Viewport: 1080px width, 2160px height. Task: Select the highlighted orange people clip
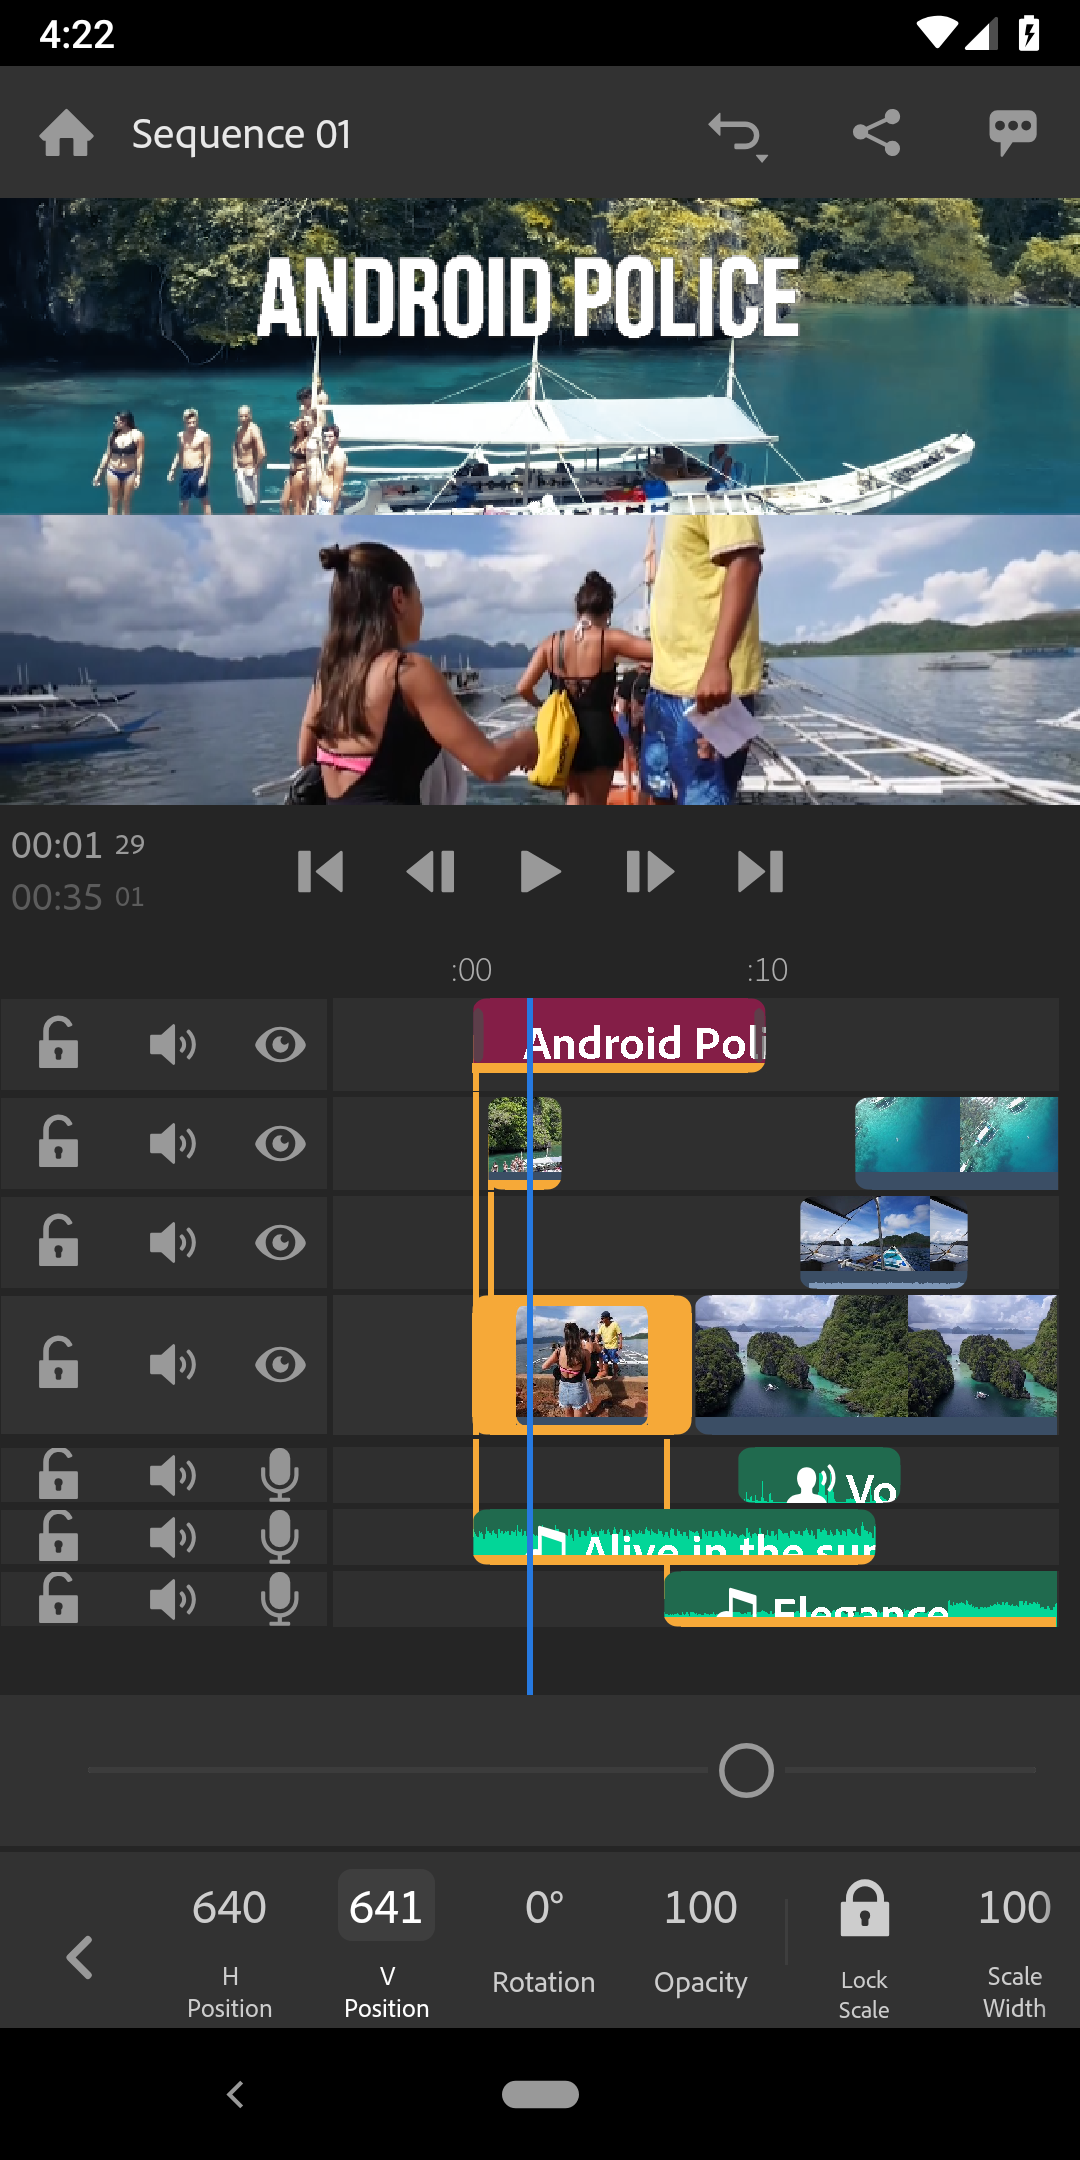click(582, 1364)
